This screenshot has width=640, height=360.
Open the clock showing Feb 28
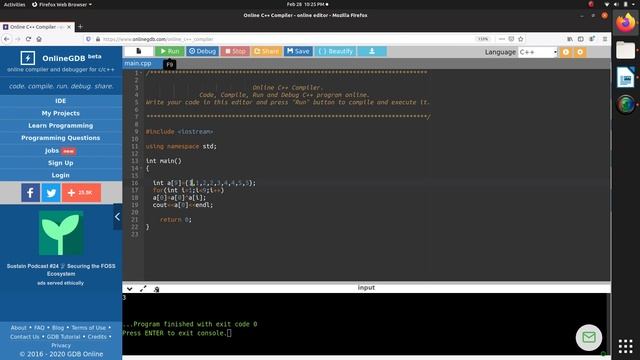[x=307, y=4]
